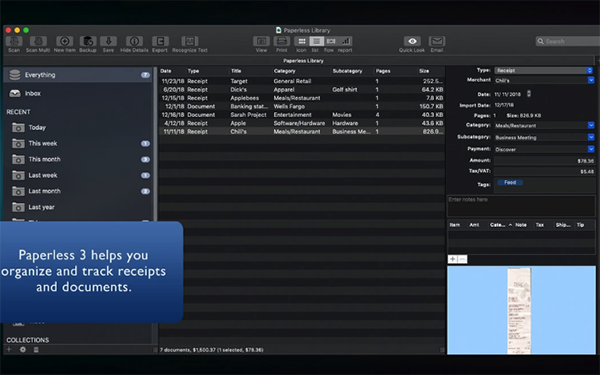Click the Date stepper arrows
600x375 pixels.
tap(529, 94)
